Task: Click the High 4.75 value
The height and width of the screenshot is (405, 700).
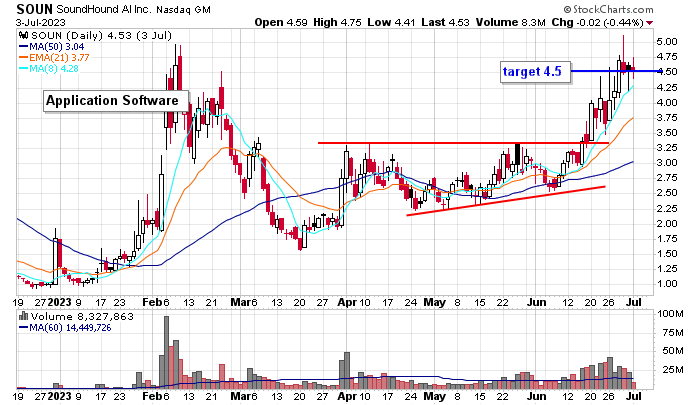Action: 337,22
